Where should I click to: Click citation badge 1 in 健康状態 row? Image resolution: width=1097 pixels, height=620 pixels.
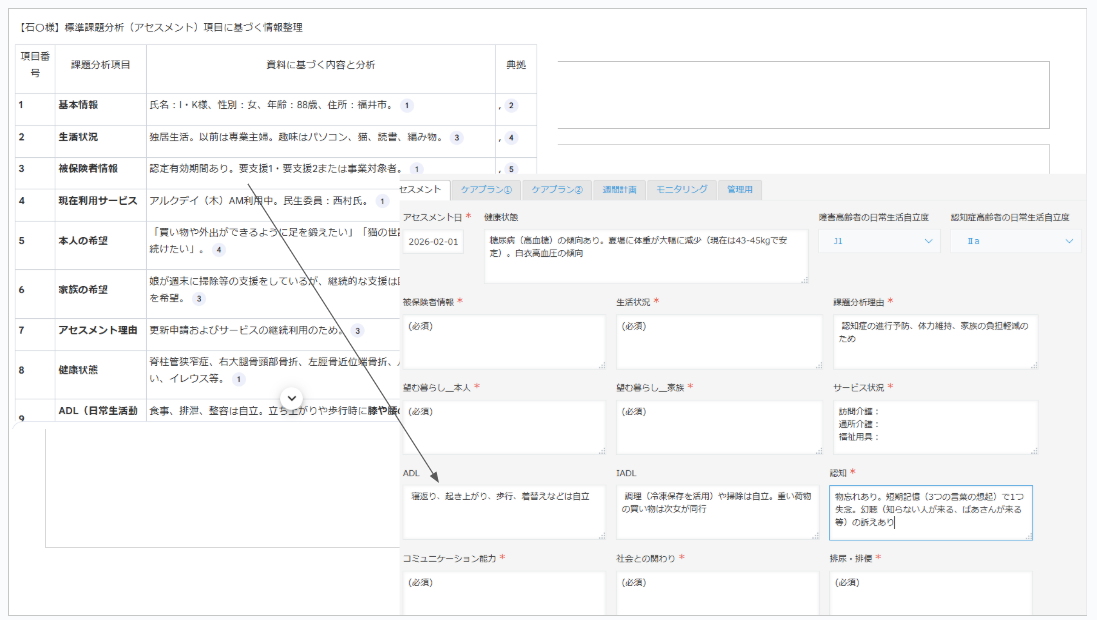(x=238, y=379)
